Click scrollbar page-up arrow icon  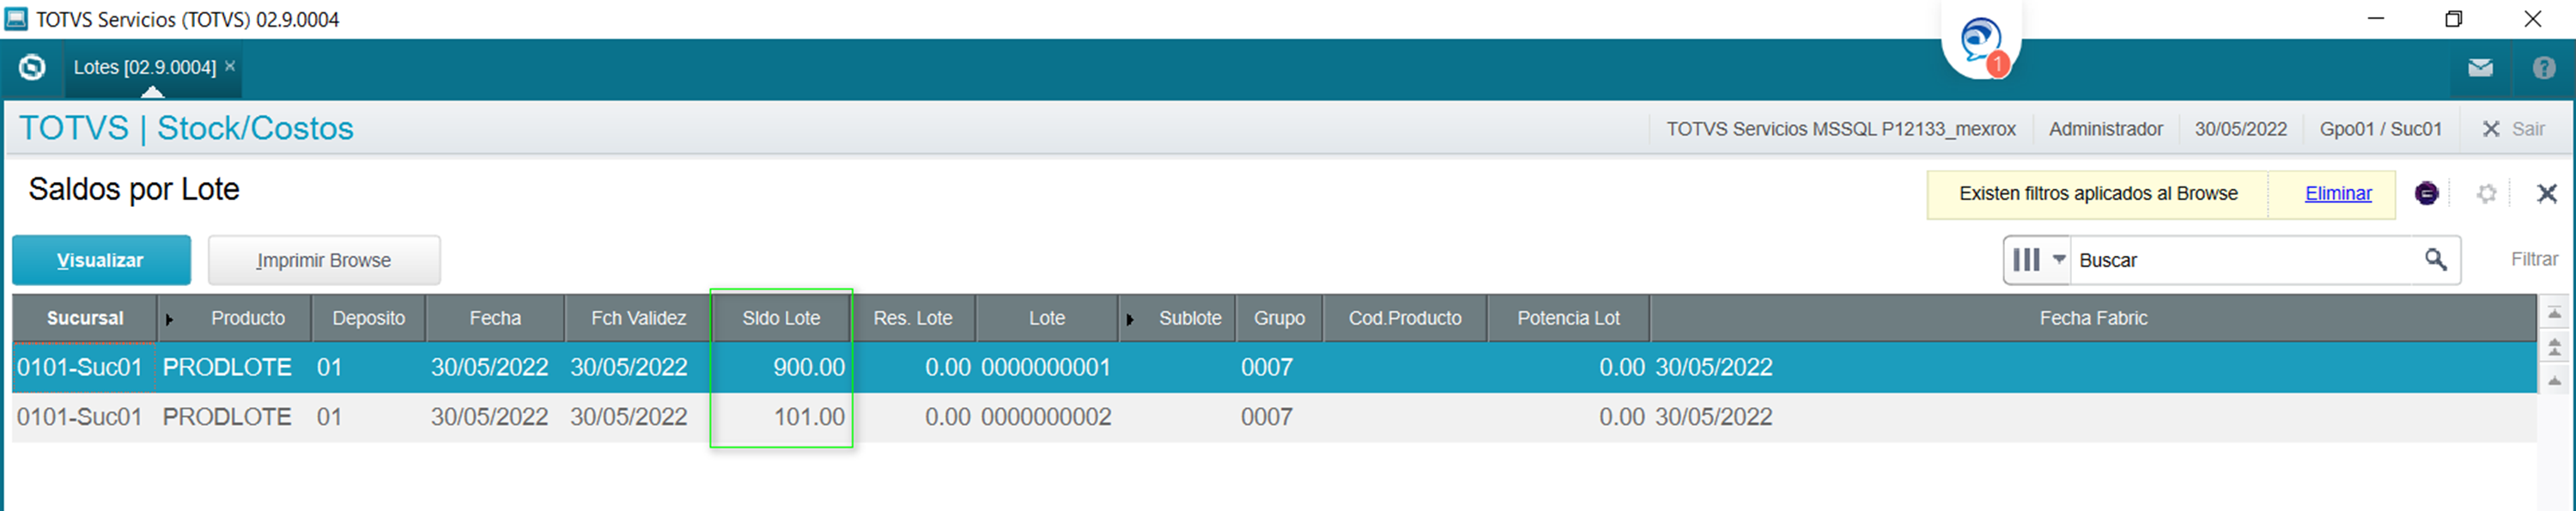coord(2554,347)
